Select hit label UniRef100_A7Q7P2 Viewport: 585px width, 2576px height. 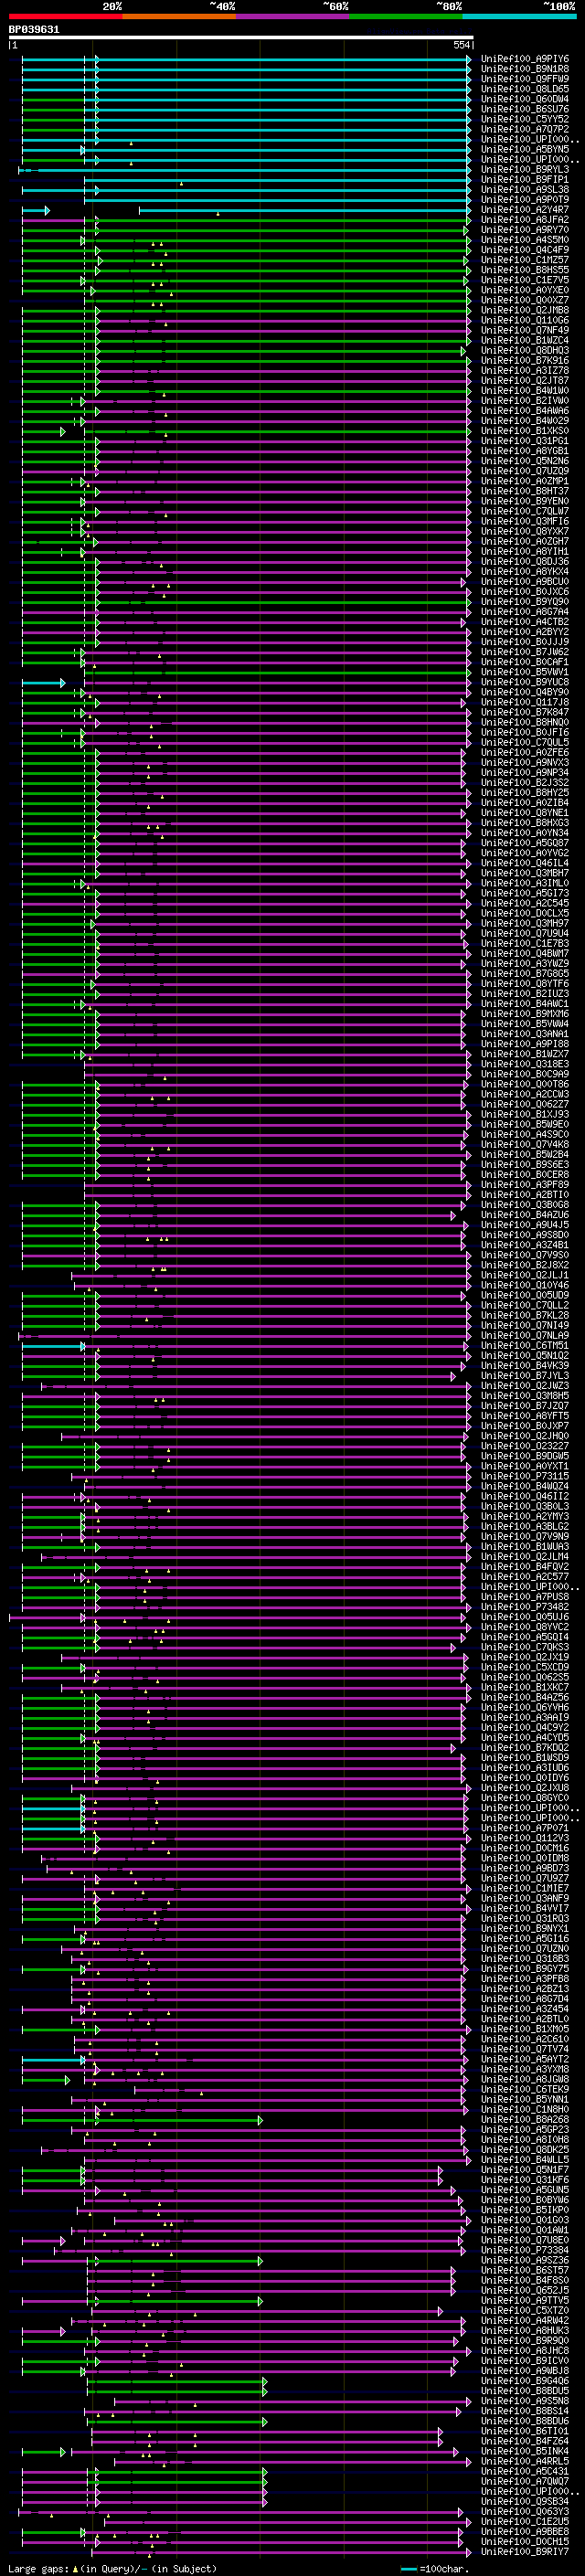pos(524,129)
